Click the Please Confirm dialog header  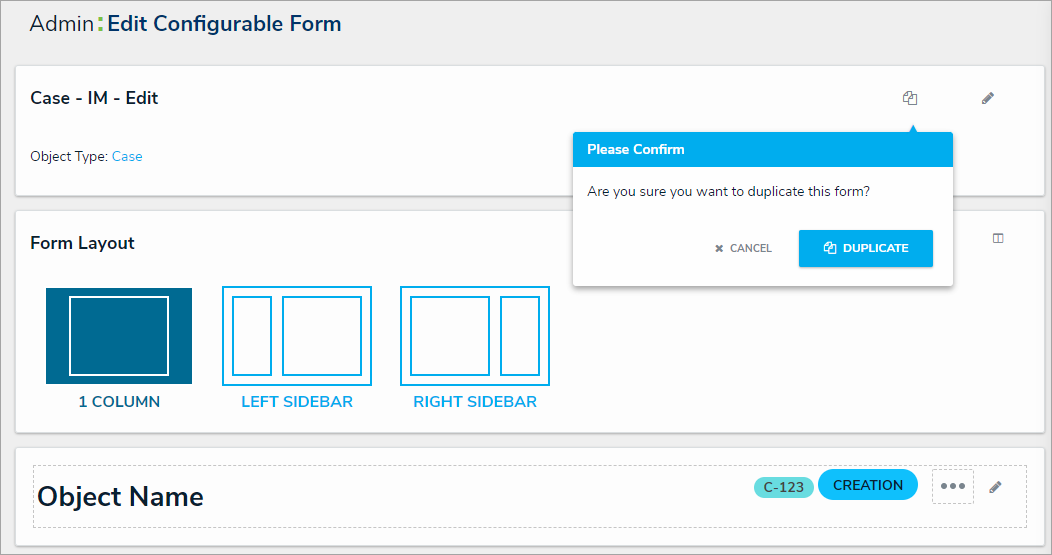pyautogui.click(x=762, y=150)
